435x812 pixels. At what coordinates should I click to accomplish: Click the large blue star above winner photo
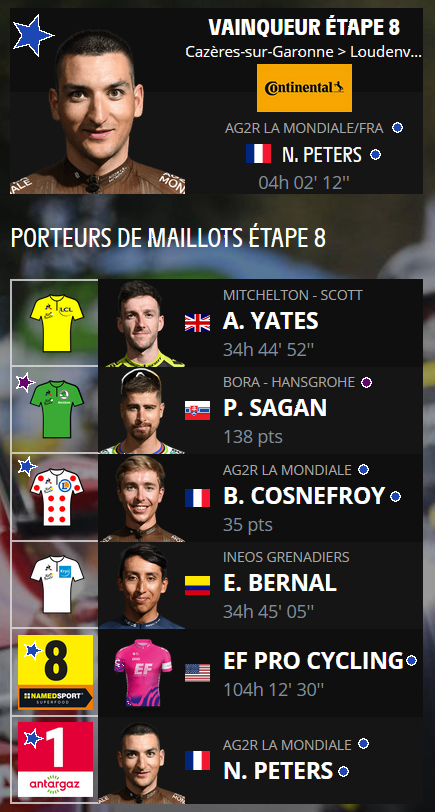pos(33,35)
